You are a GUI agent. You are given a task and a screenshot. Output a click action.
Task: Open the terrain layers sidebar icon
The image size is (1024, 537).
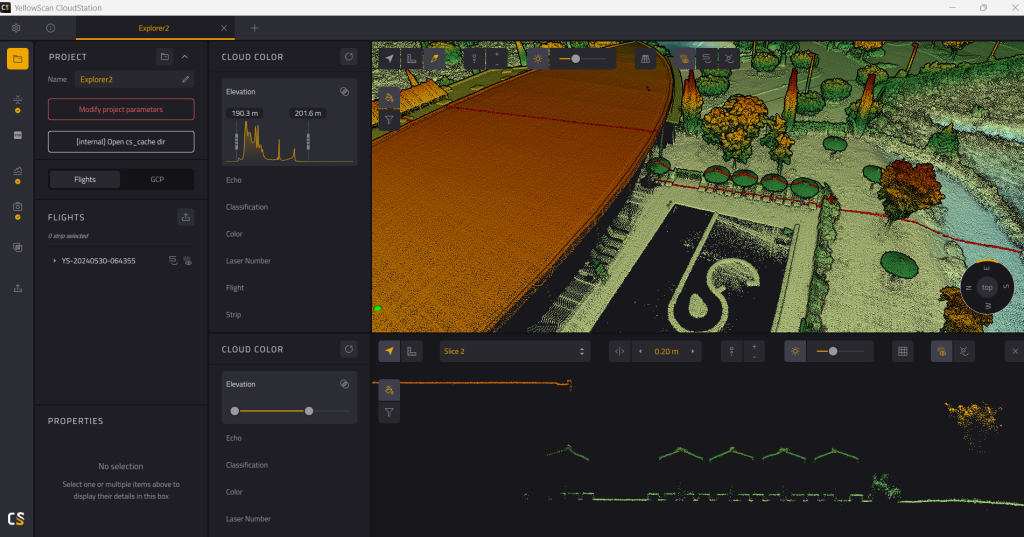[x=18, y=171]
